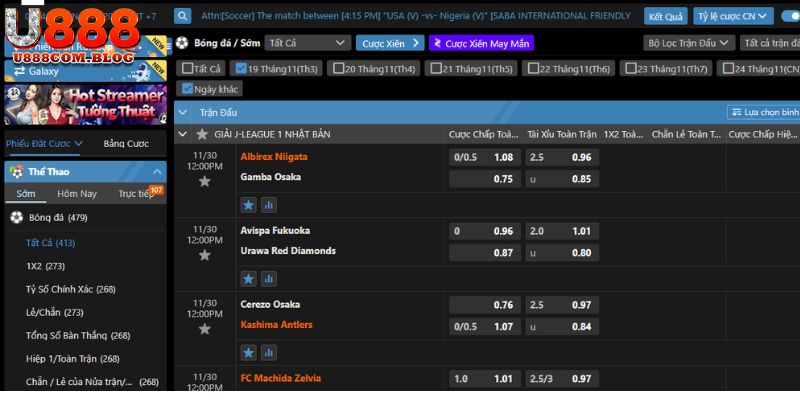
Task: Collapse the Thể Thao panel arrow
Action: tap(156, 172)
